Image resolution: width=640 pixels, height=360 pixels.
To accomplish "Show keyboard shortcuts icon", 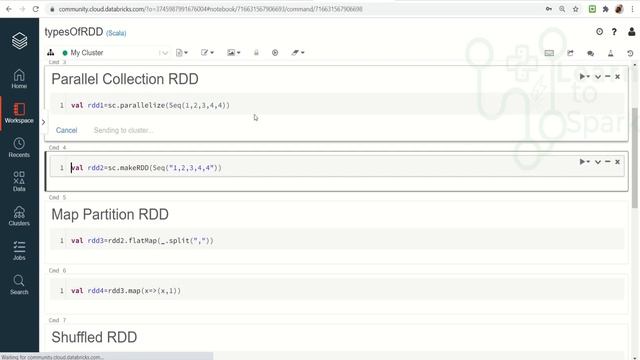I will pyautogui.click(x=549, y=53).
